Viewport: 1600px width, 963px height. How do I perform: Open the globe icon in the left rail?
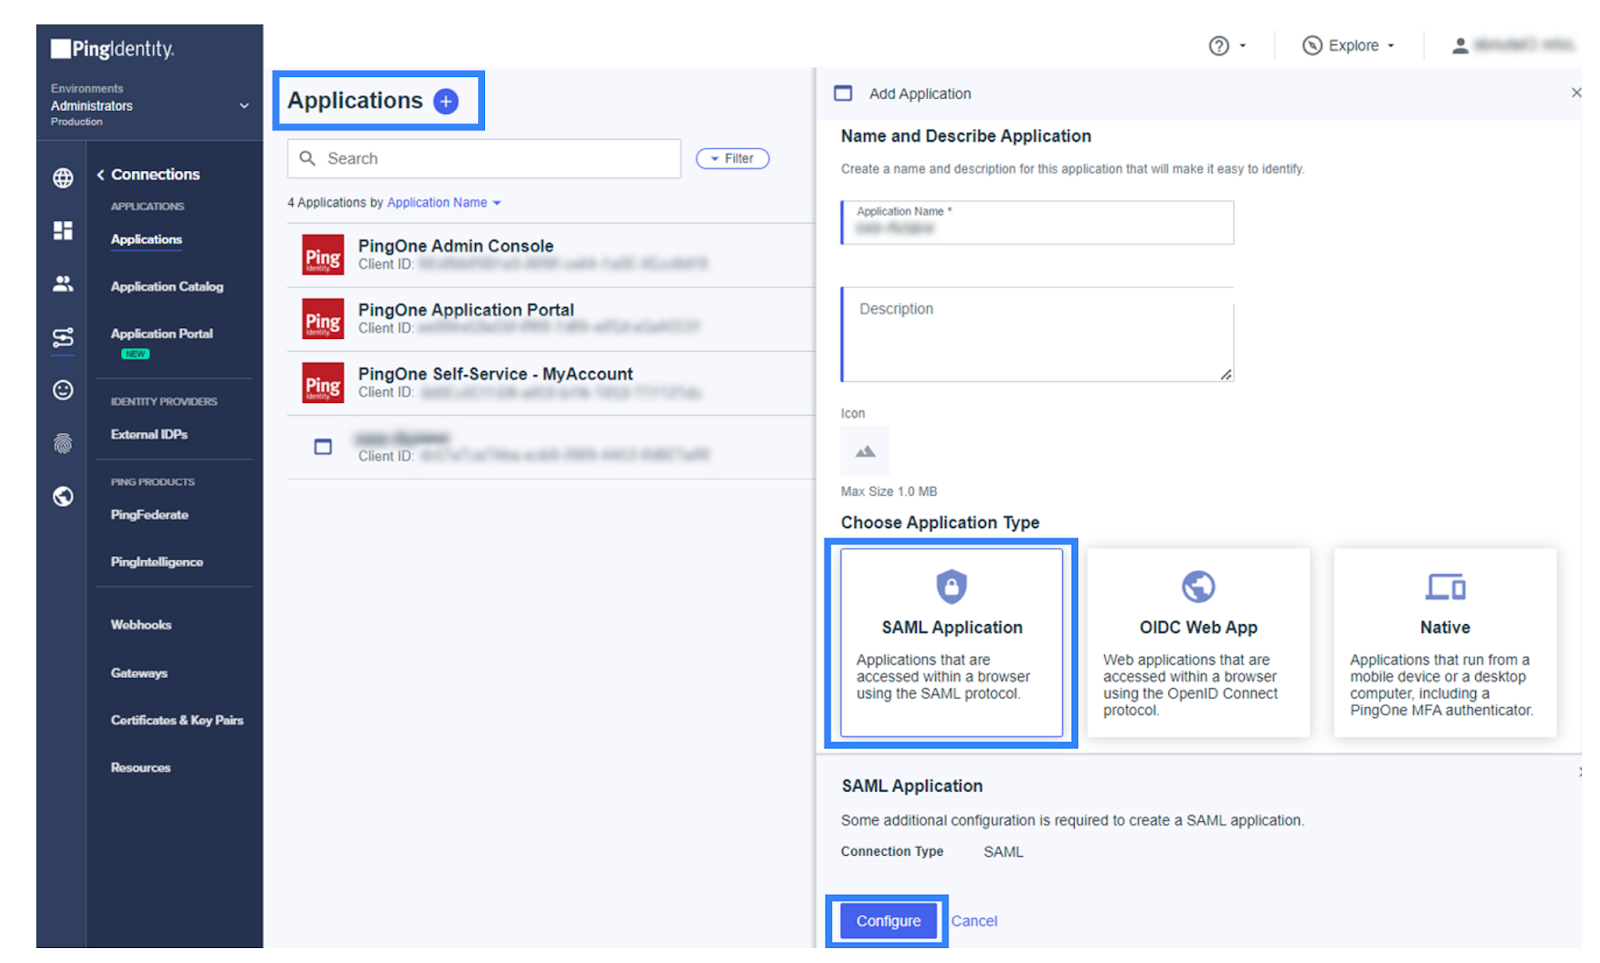[x=63, y=178]
